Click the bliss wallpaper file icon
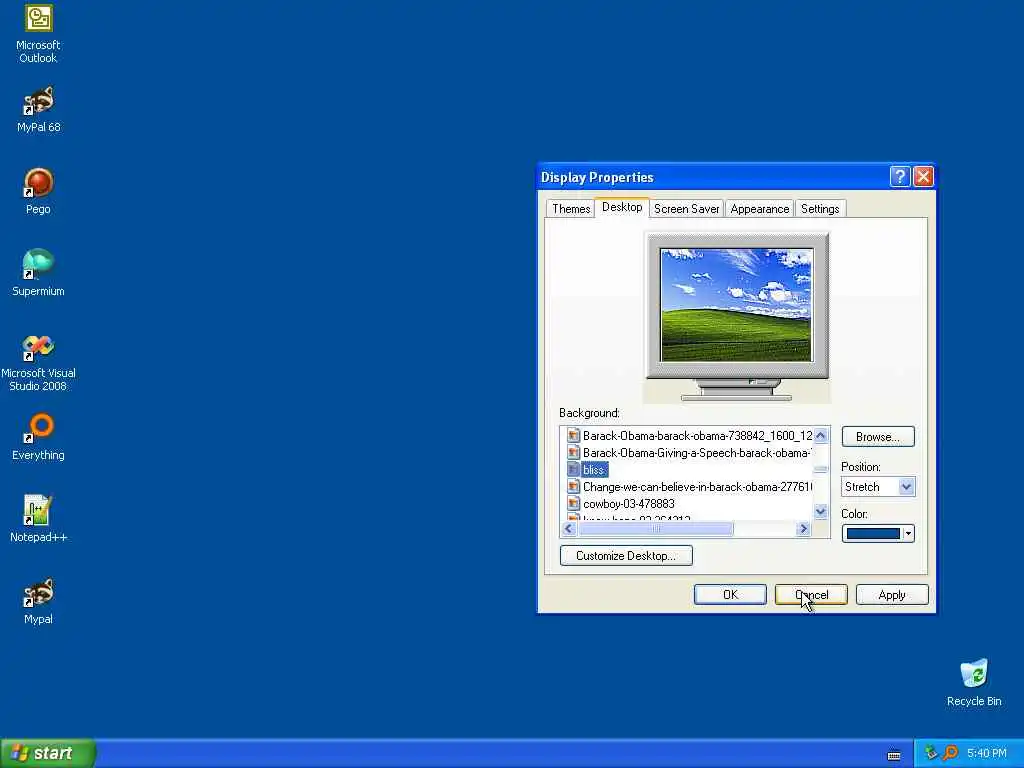 (573, 470)
